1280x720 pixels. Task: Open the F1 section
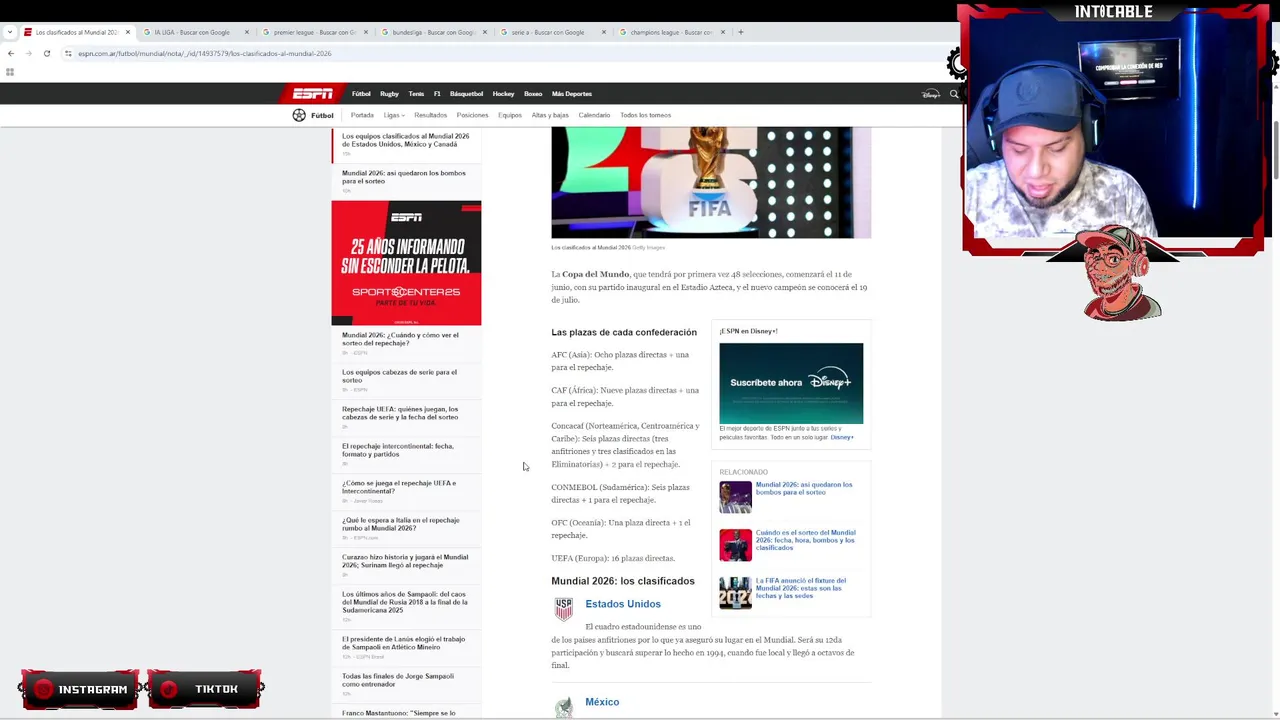point(437,94)
